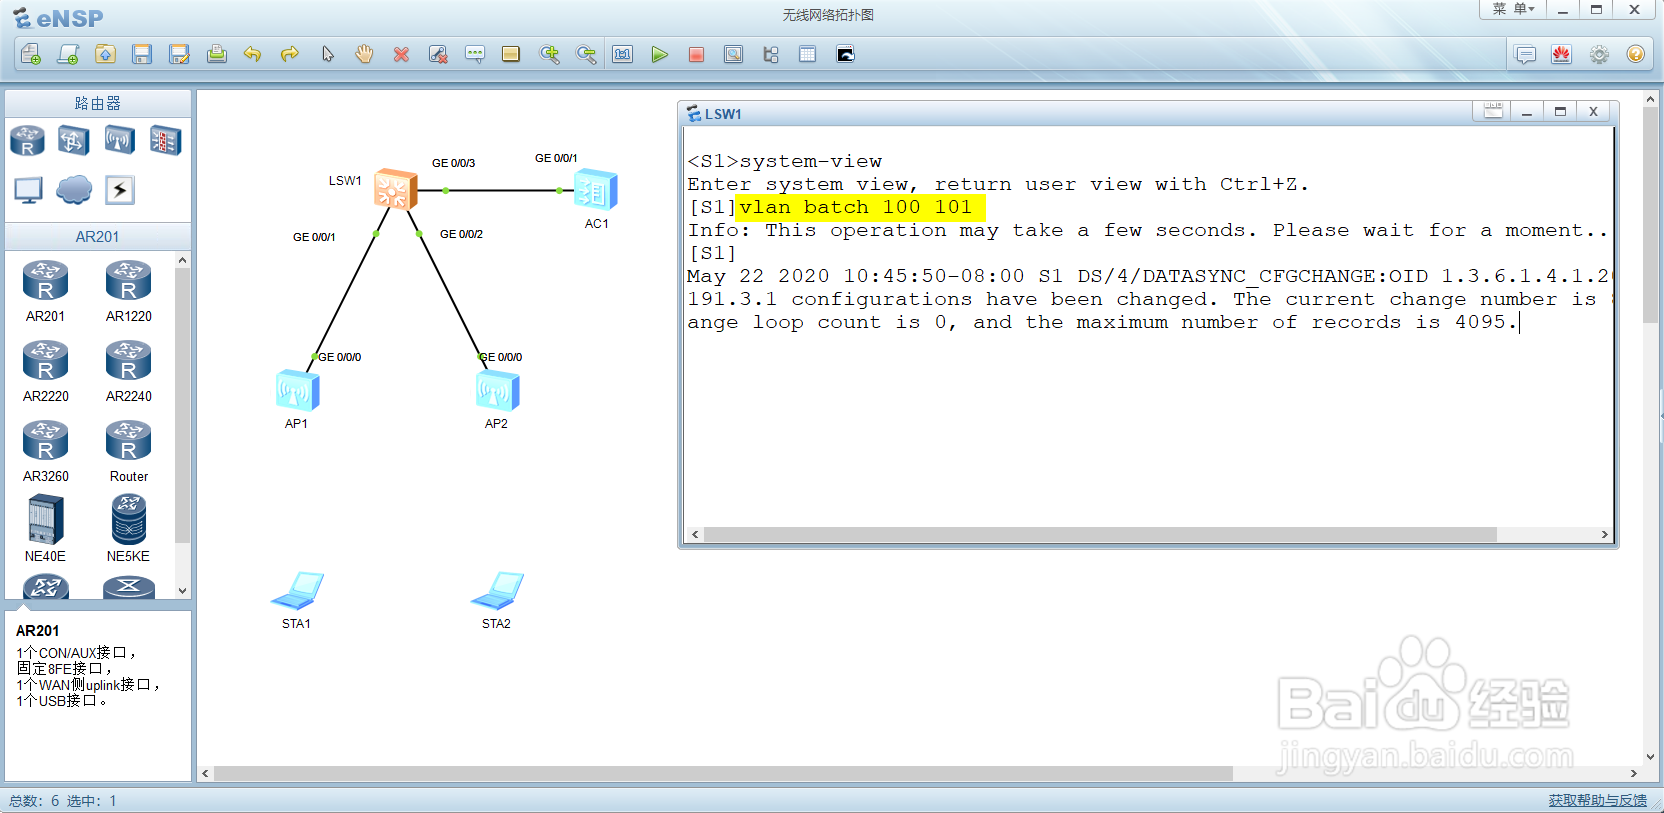The width and height of the screenshot is (1664, 813).
Task: Select the switch category icon
Action: (x=73, y=141)
